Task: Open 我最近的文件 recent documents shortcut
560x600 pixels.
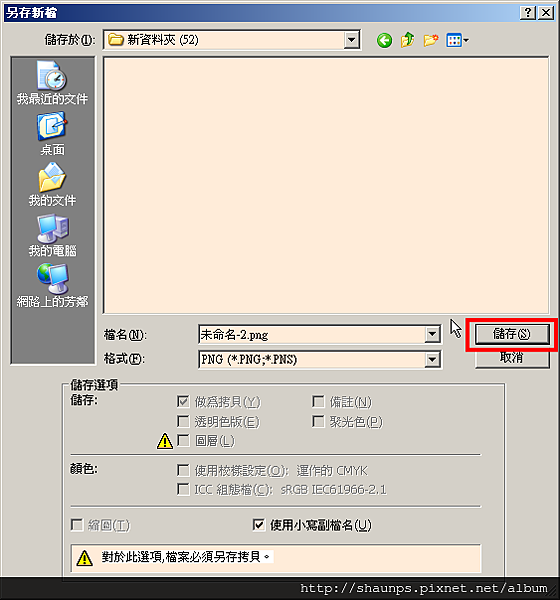Action: [x=52, y=83]
